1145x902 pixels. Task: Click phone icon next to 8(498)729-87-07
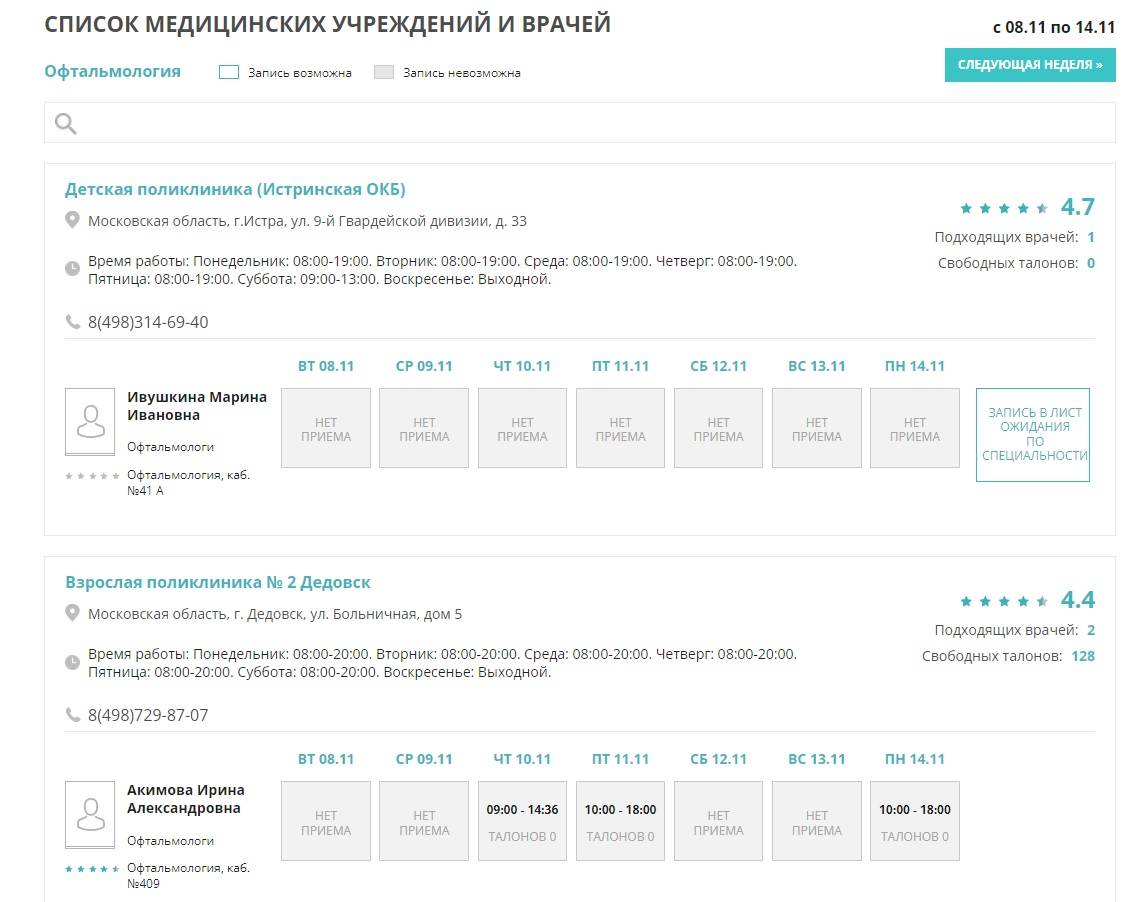[72, 715]
